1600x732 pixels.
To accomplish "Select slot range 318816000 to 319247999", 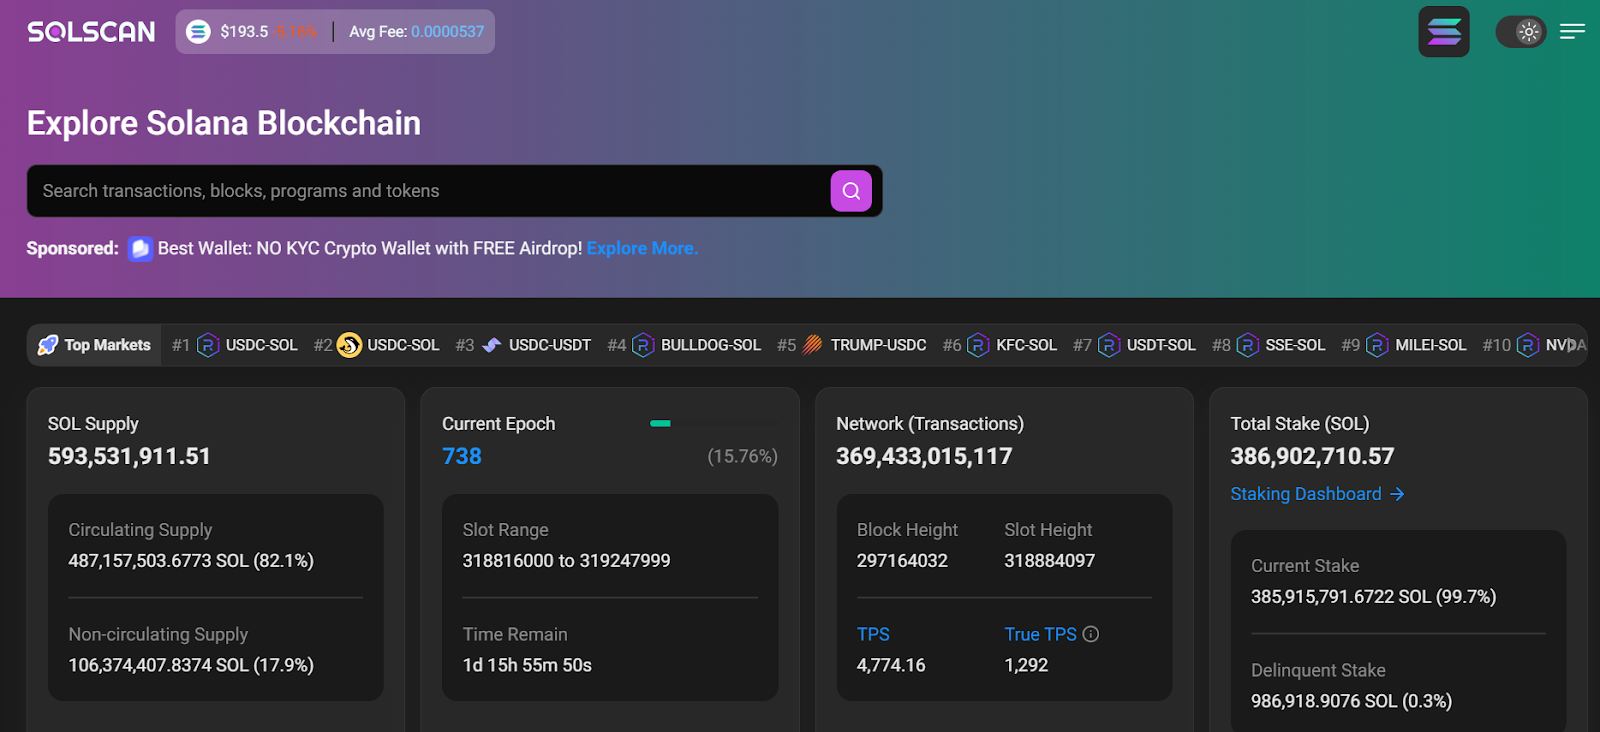I will pos(567,561).
